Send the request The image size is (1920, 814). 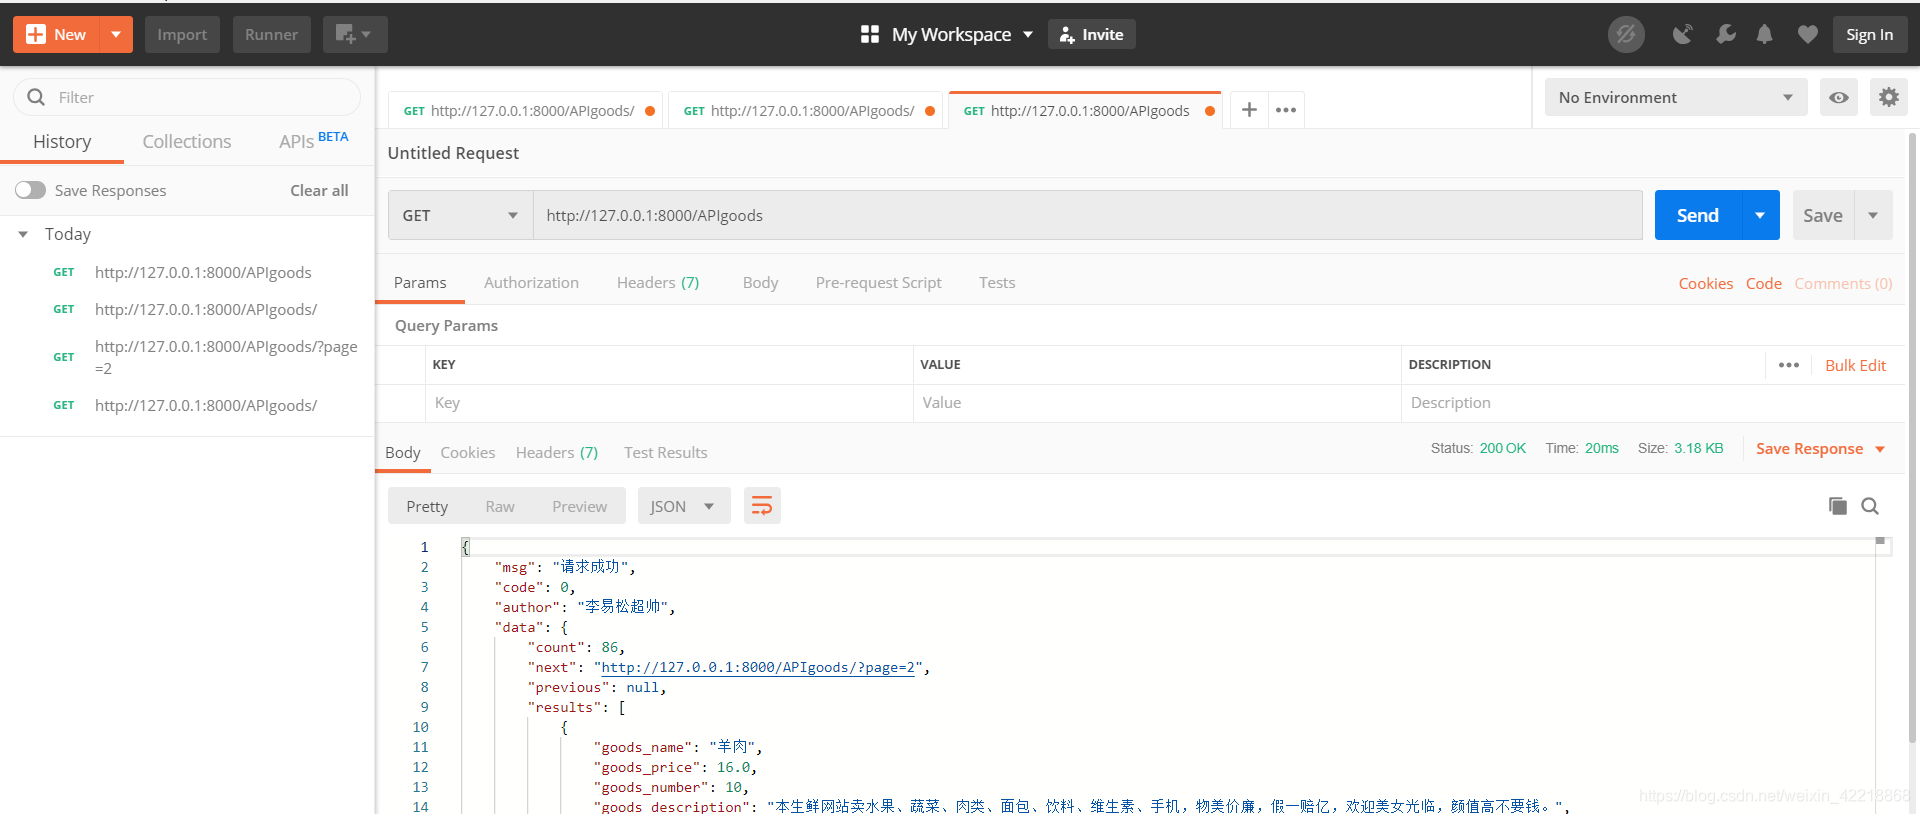(1698, 215)
